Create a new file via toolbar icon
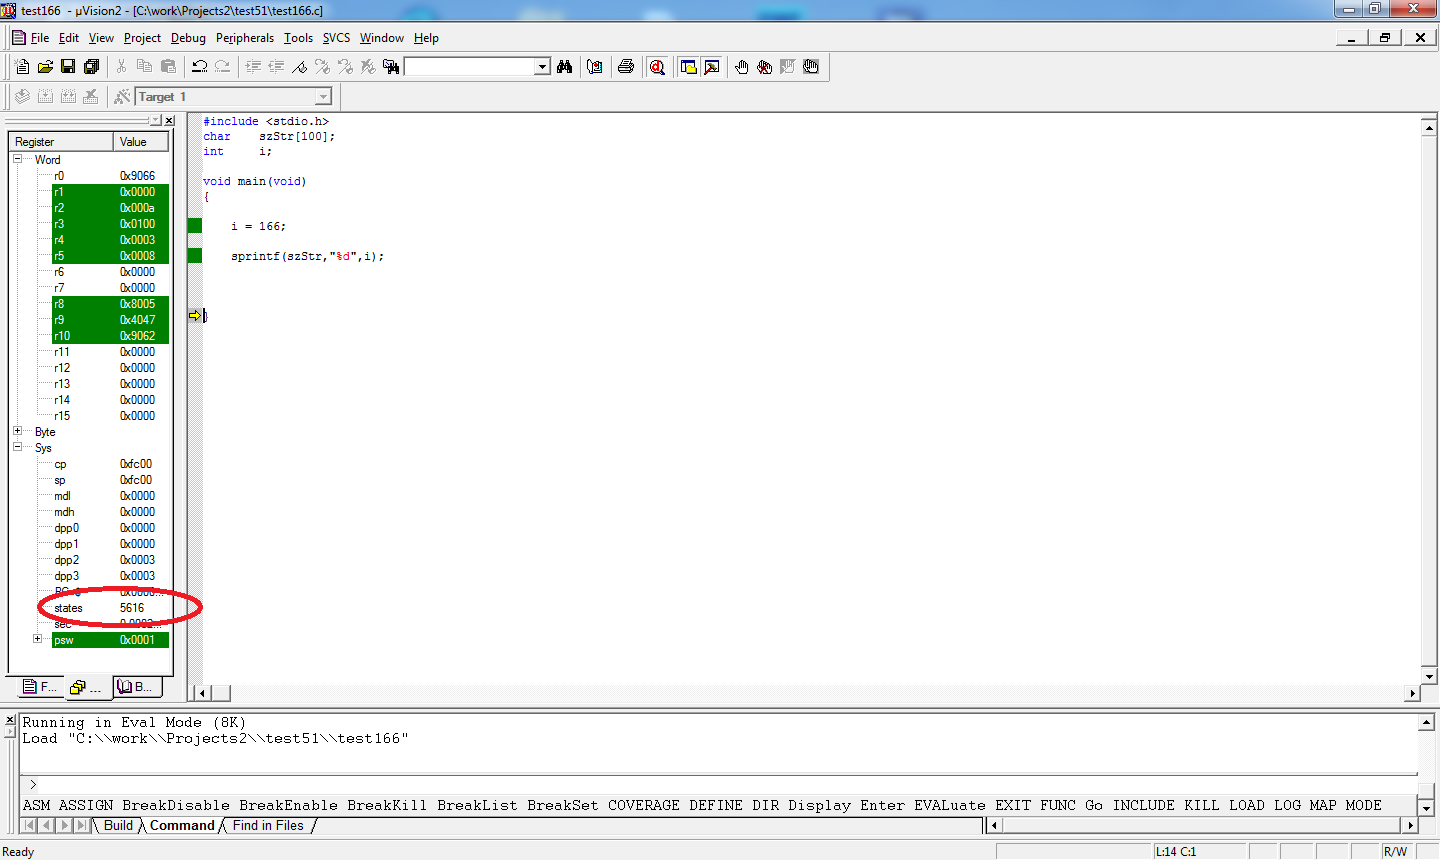1440x860 pixels. (23, 67)
